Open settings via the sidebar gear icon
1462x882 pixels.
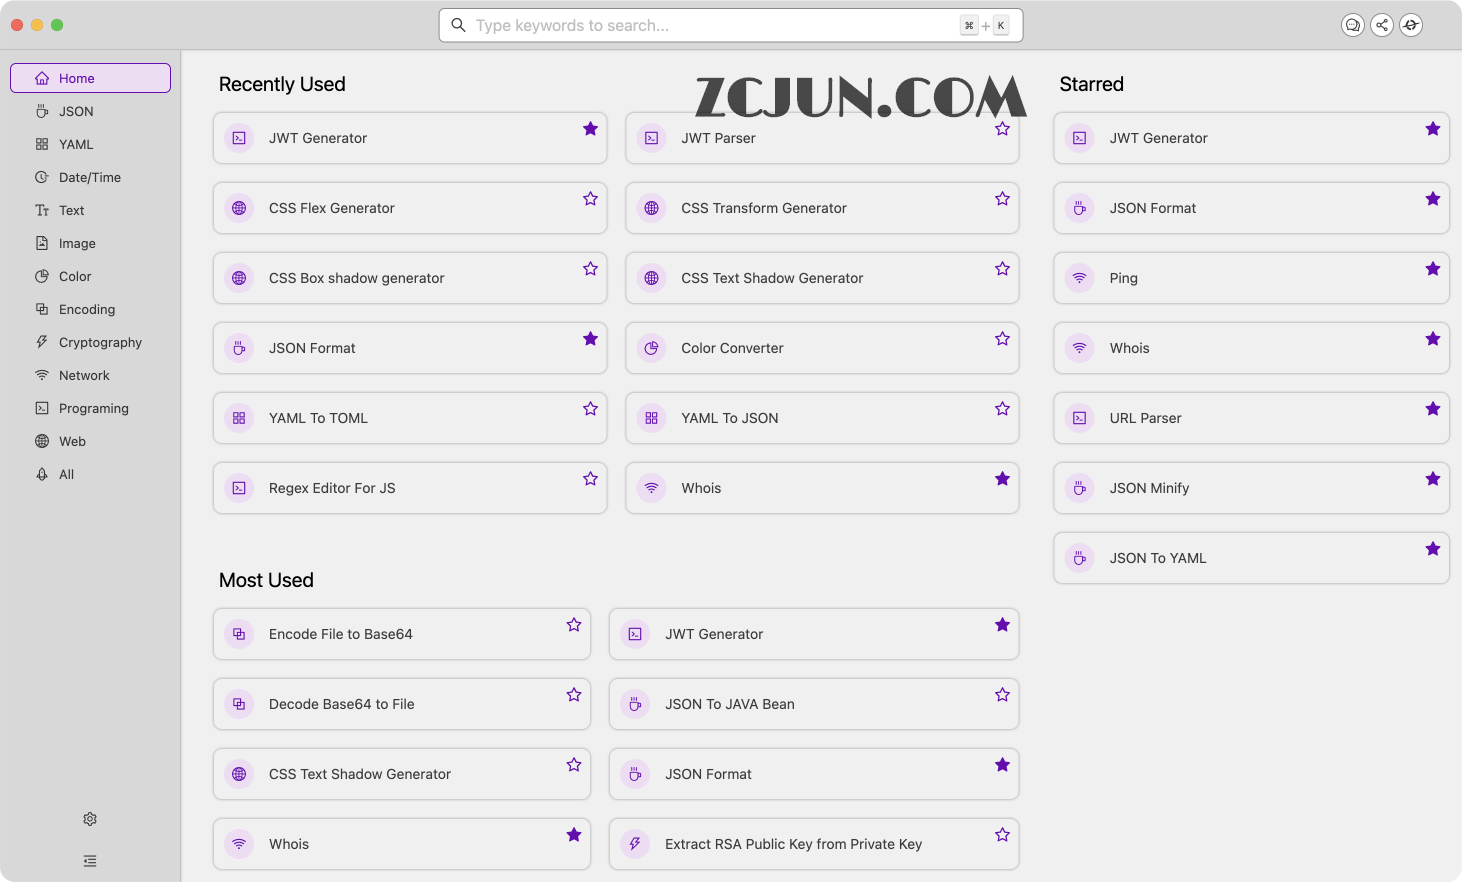point(90,819)
